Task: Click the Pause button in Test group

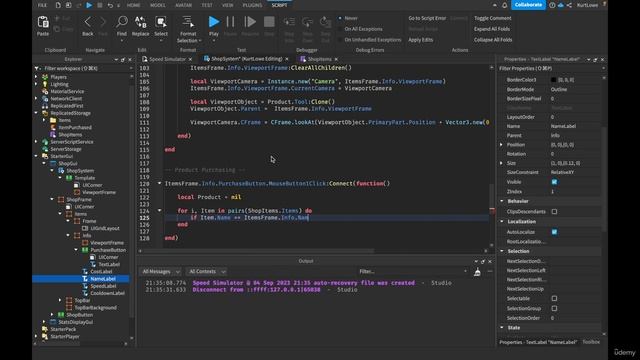Action: [231, 22]
